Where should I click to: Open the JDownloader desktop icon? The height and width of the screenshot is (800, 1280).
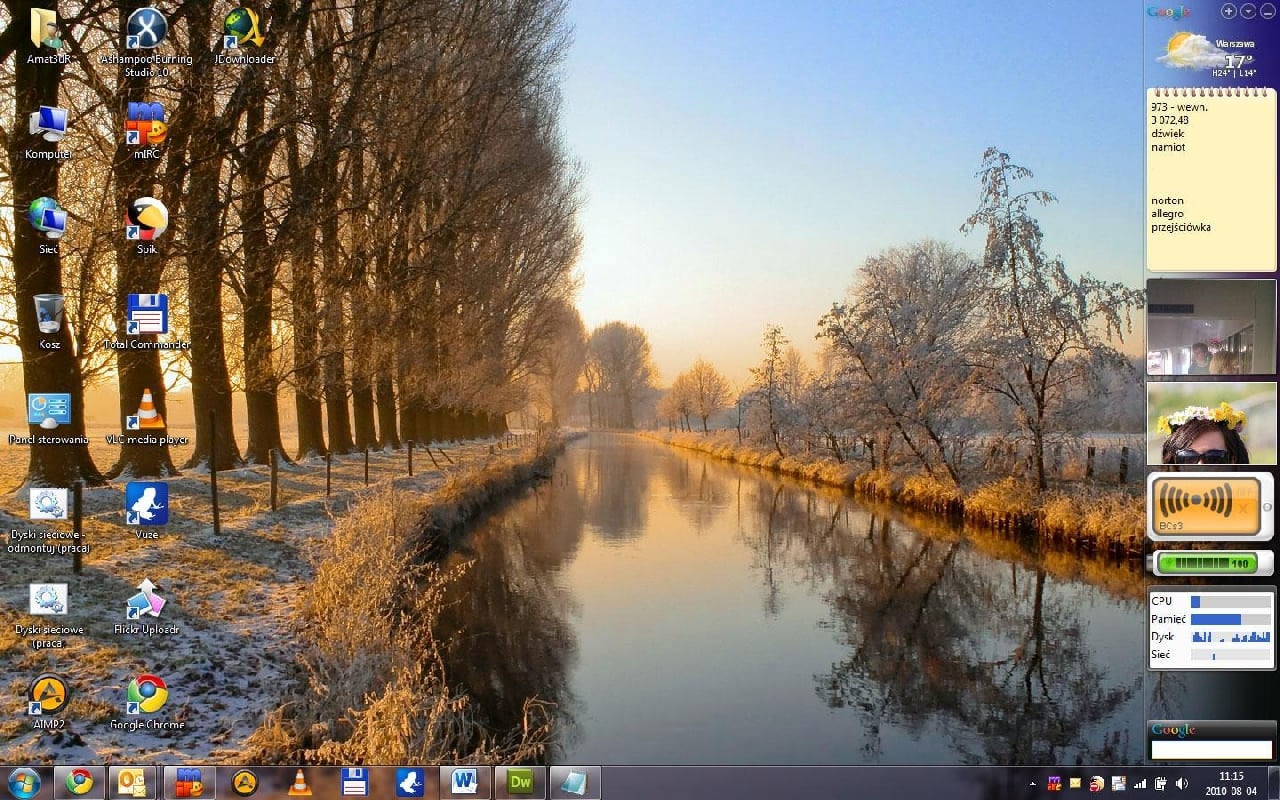click(x=244, y=30)
